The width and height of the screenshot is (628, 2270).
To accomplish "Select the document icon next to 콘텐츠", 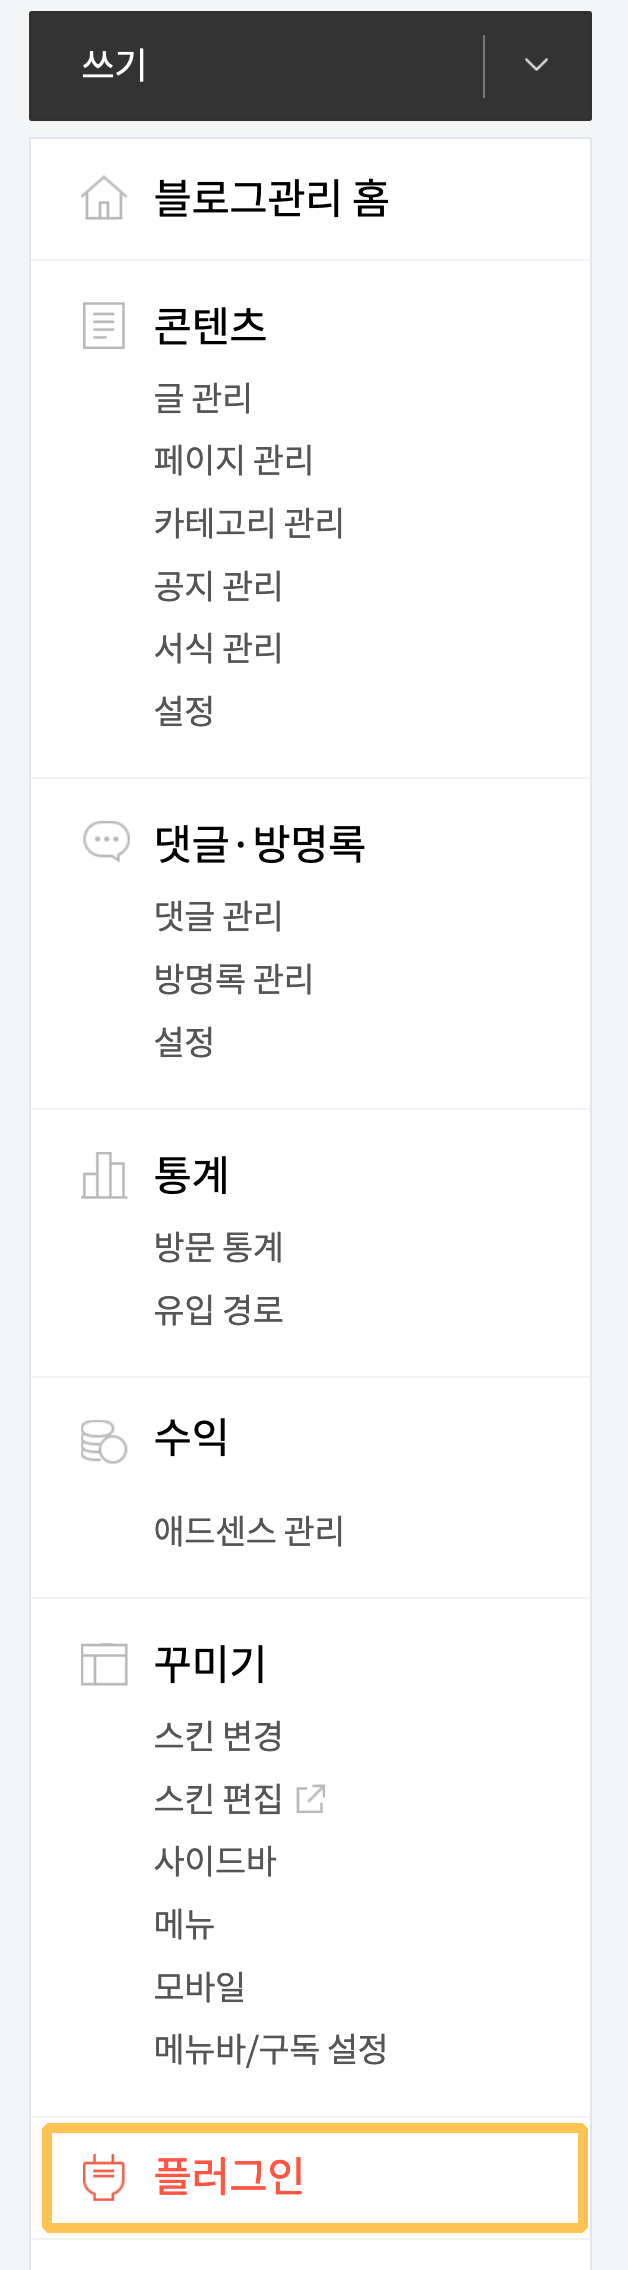I will point(103,323).
